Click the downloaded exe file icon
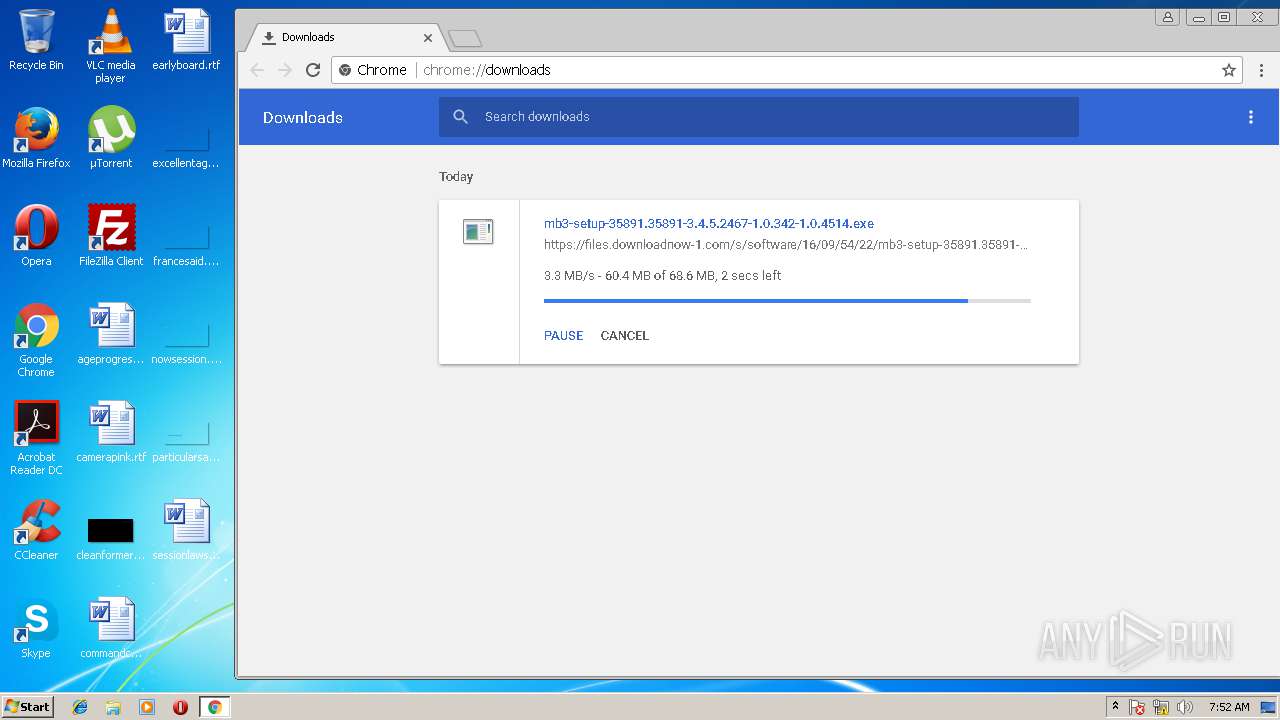1280x720 pixels. click(478, 232)
